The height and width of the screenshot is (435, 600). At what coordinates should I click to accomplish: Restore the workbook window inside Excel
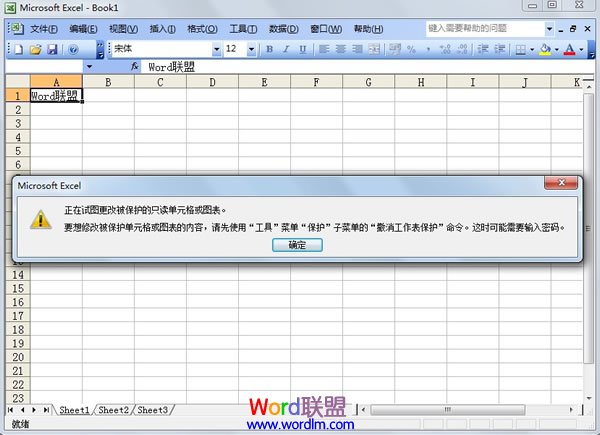pos(573,29)
